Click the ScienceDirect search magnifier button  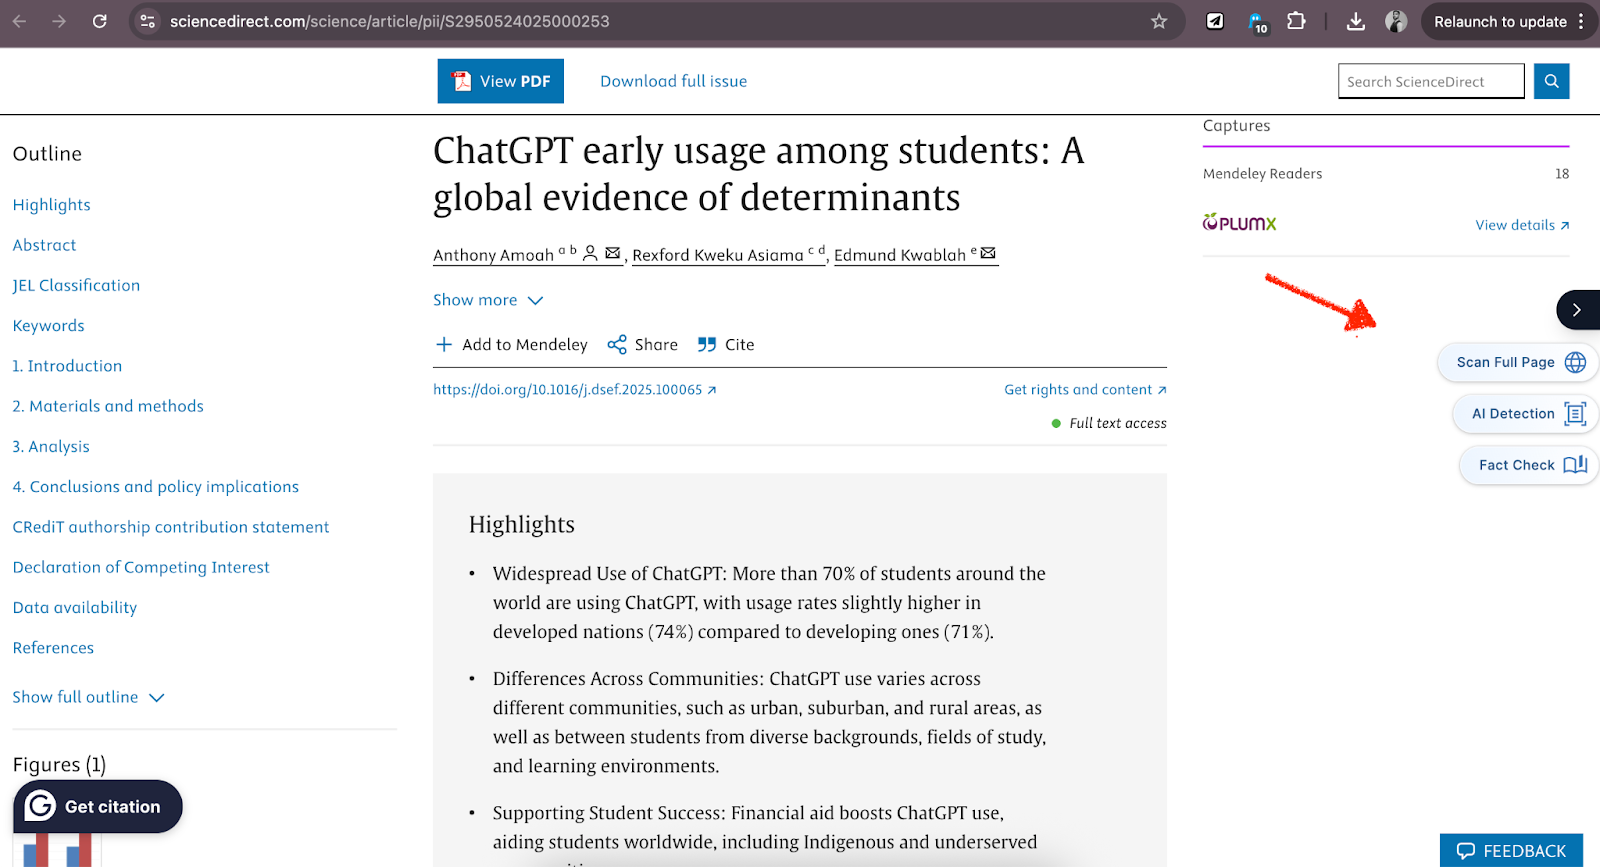pos(1551,81)
